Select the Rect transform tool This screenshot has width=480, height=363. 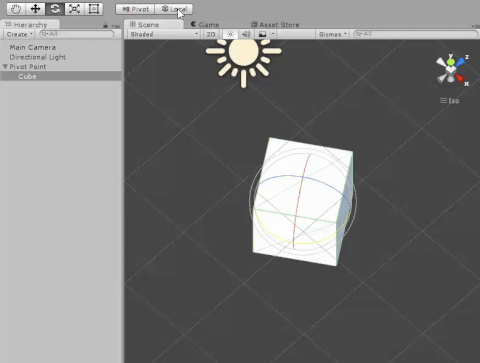point(94,9)
